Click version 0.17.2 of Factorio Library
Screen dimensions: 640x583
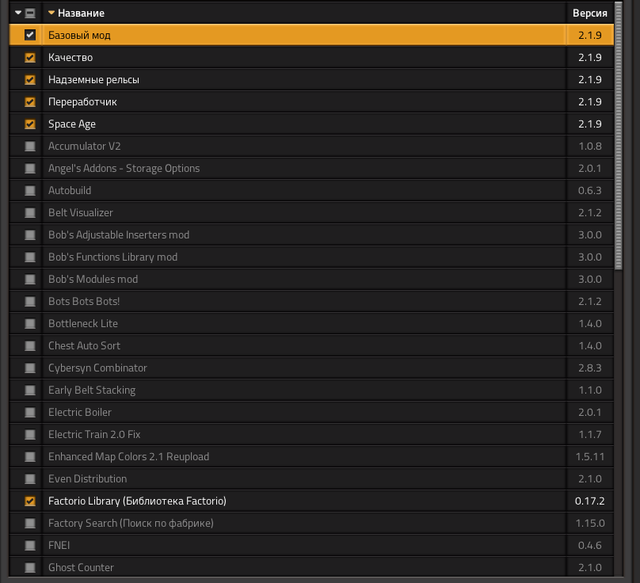[589, 501]
